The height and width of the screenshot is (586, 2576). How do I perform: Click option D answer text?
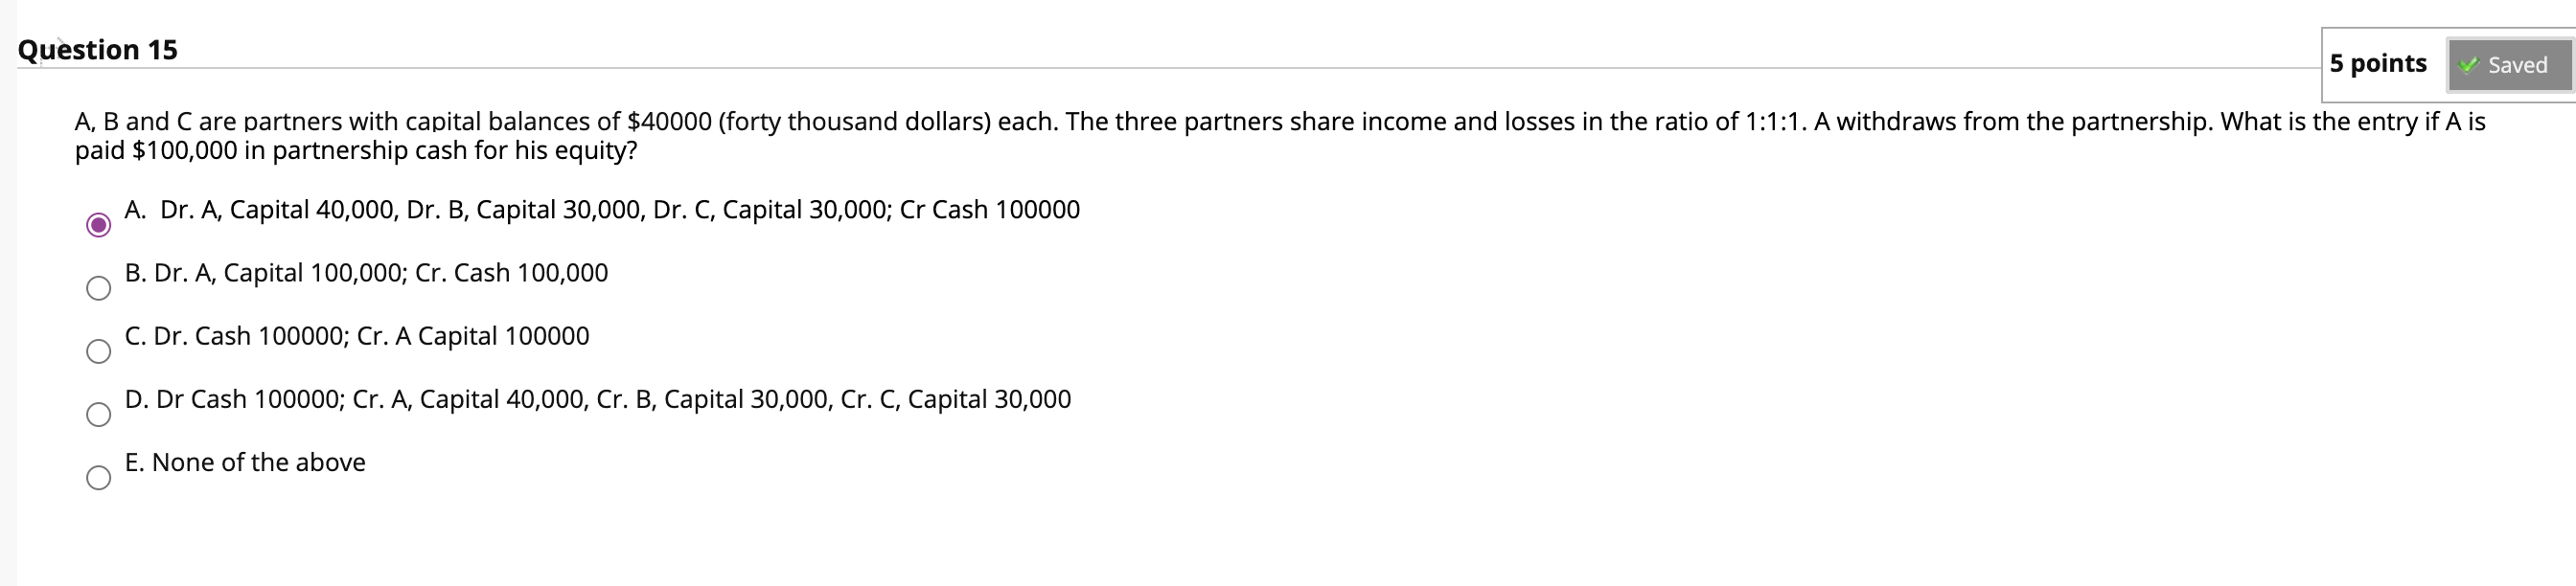595,400
